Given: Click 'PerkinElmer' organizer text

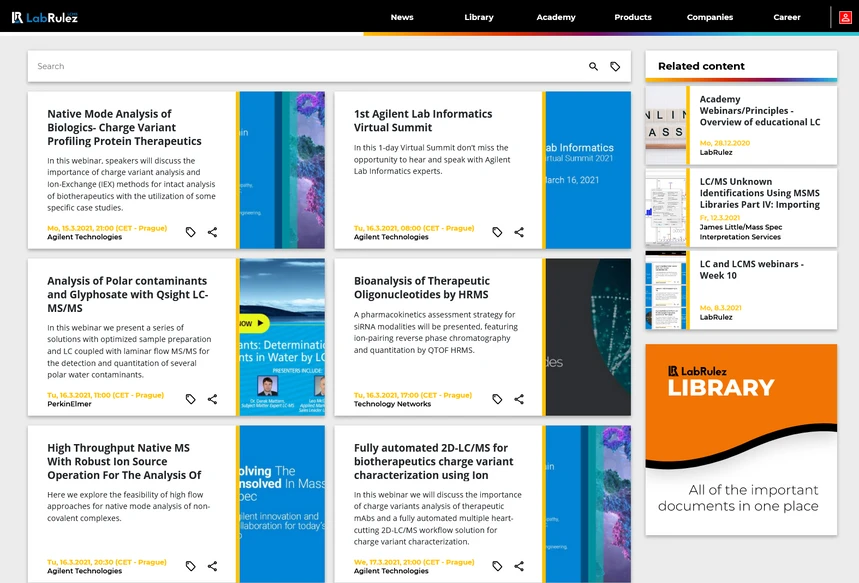Looking at the screenshot, I should coord(69,404).
